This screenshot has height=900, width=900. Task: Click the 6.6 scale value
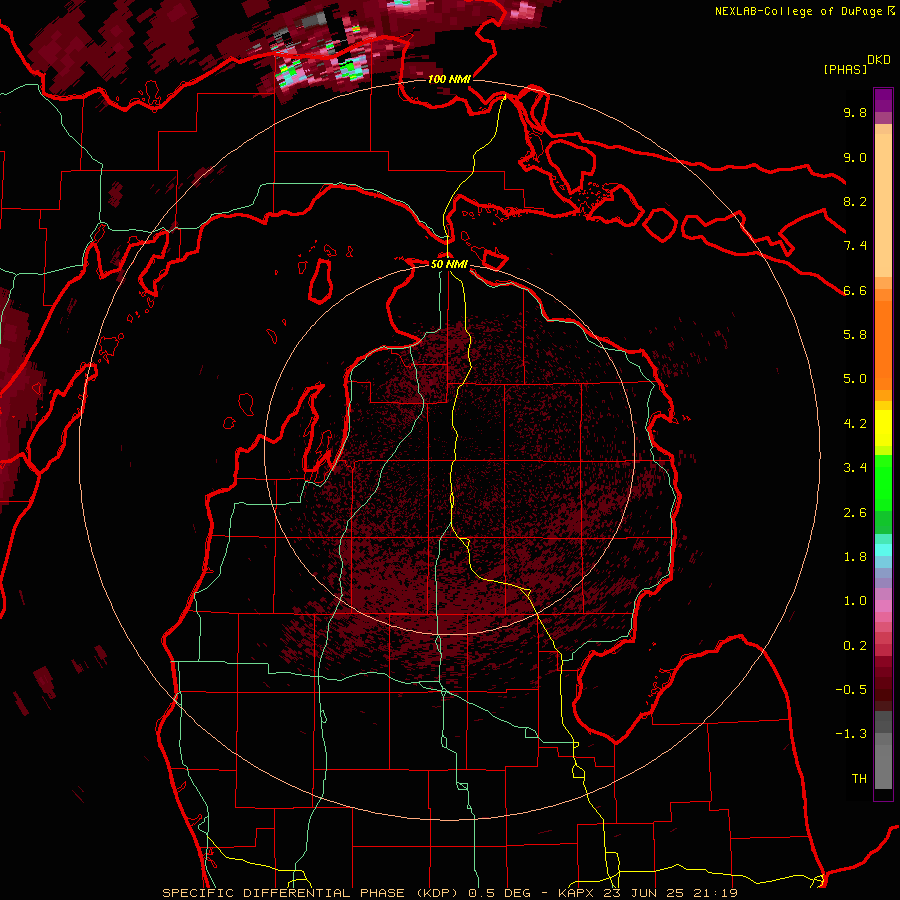[x=855, y=290]
